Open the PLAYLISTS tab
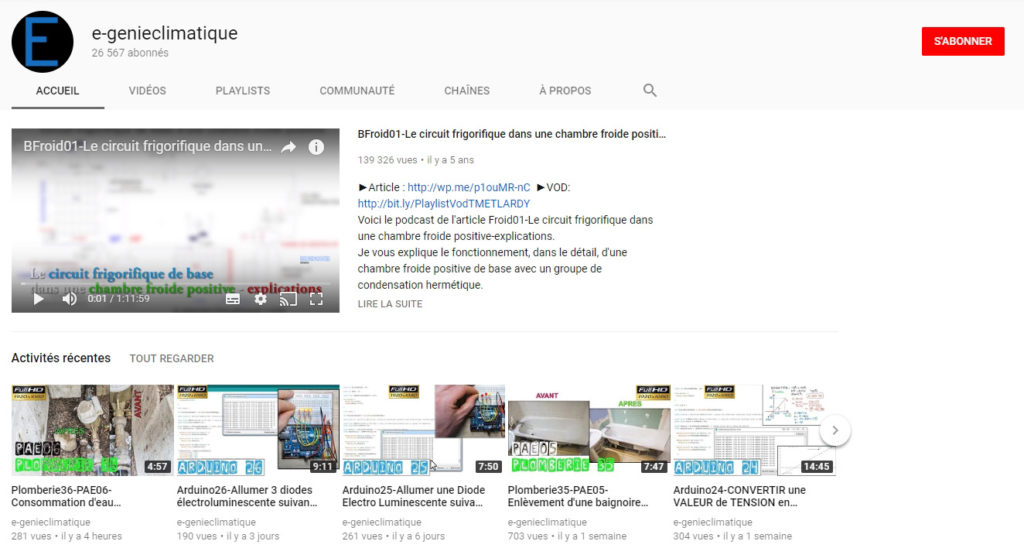The height and width of the screenshot is (548, 1024). click(242, 91)
